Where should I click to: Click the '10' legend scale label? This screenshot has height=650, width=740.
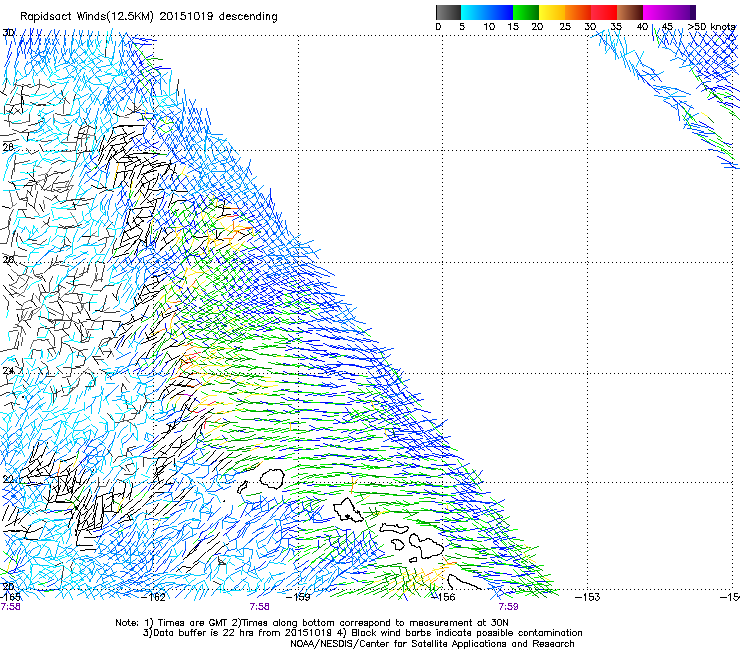tap(489, 27)
